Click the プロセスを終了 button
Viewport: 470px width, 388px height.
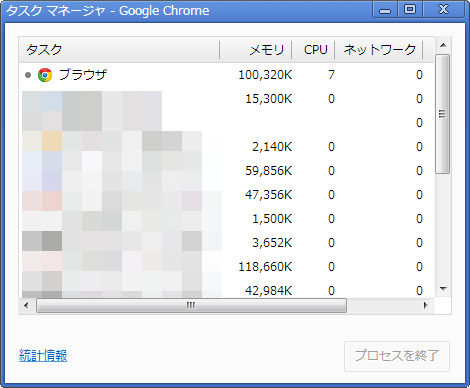397,356
